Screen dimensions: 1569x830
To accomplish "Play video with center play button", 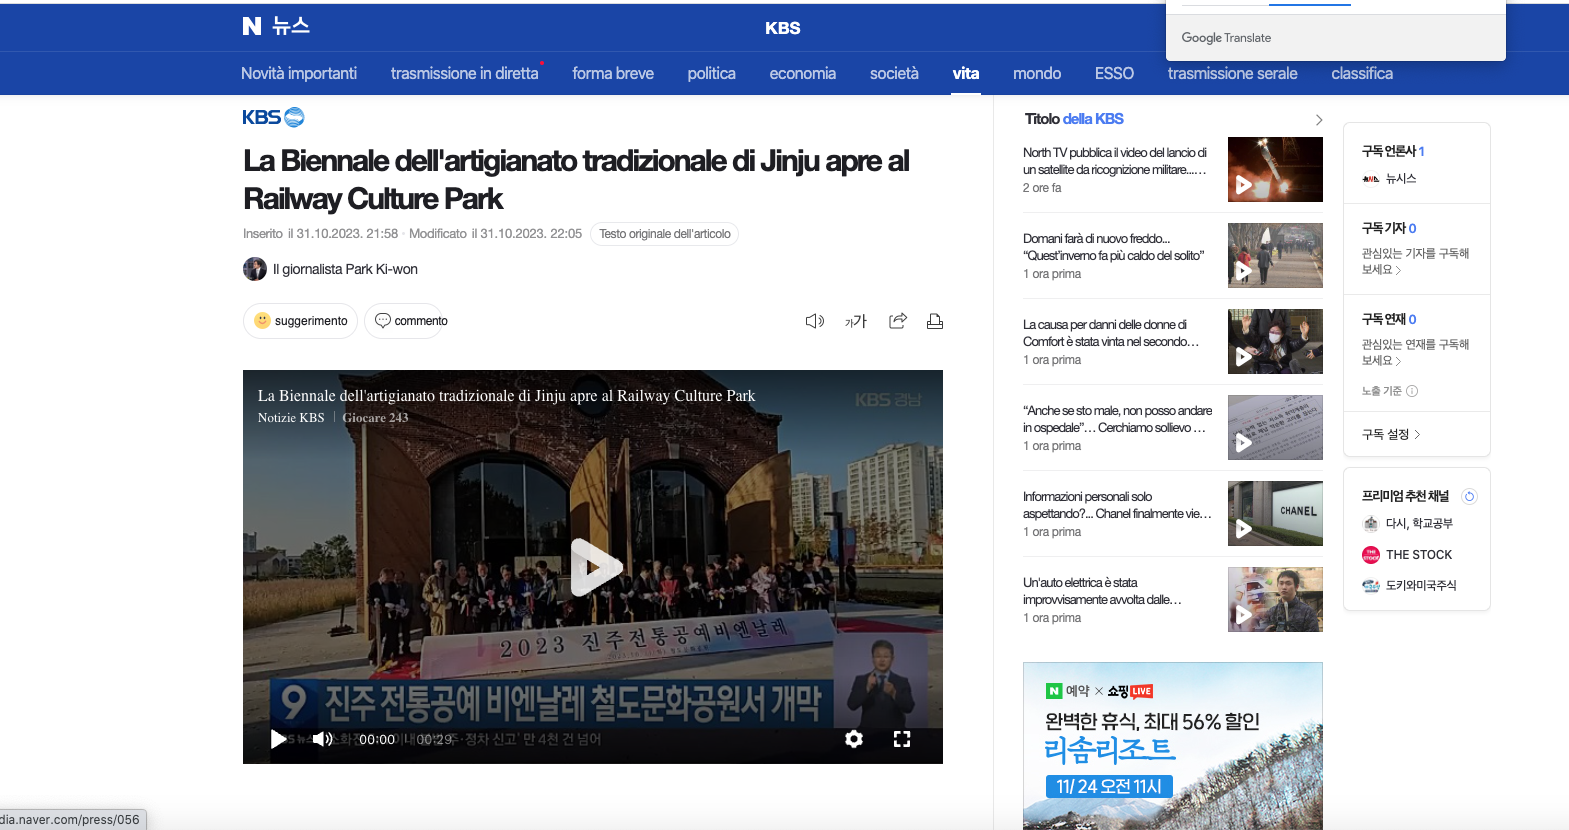I will click(x=596, y=567).
